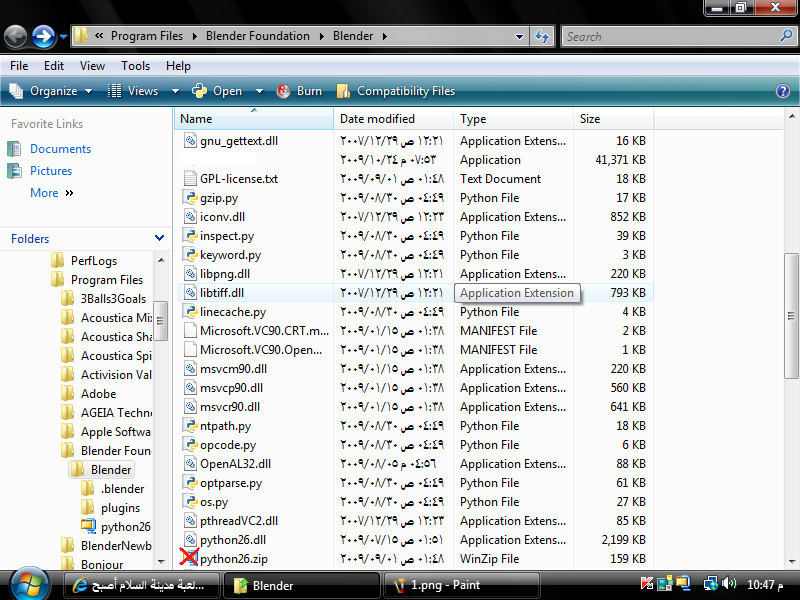
Task: Sort by Type column header
Action: tap(513, 119)
